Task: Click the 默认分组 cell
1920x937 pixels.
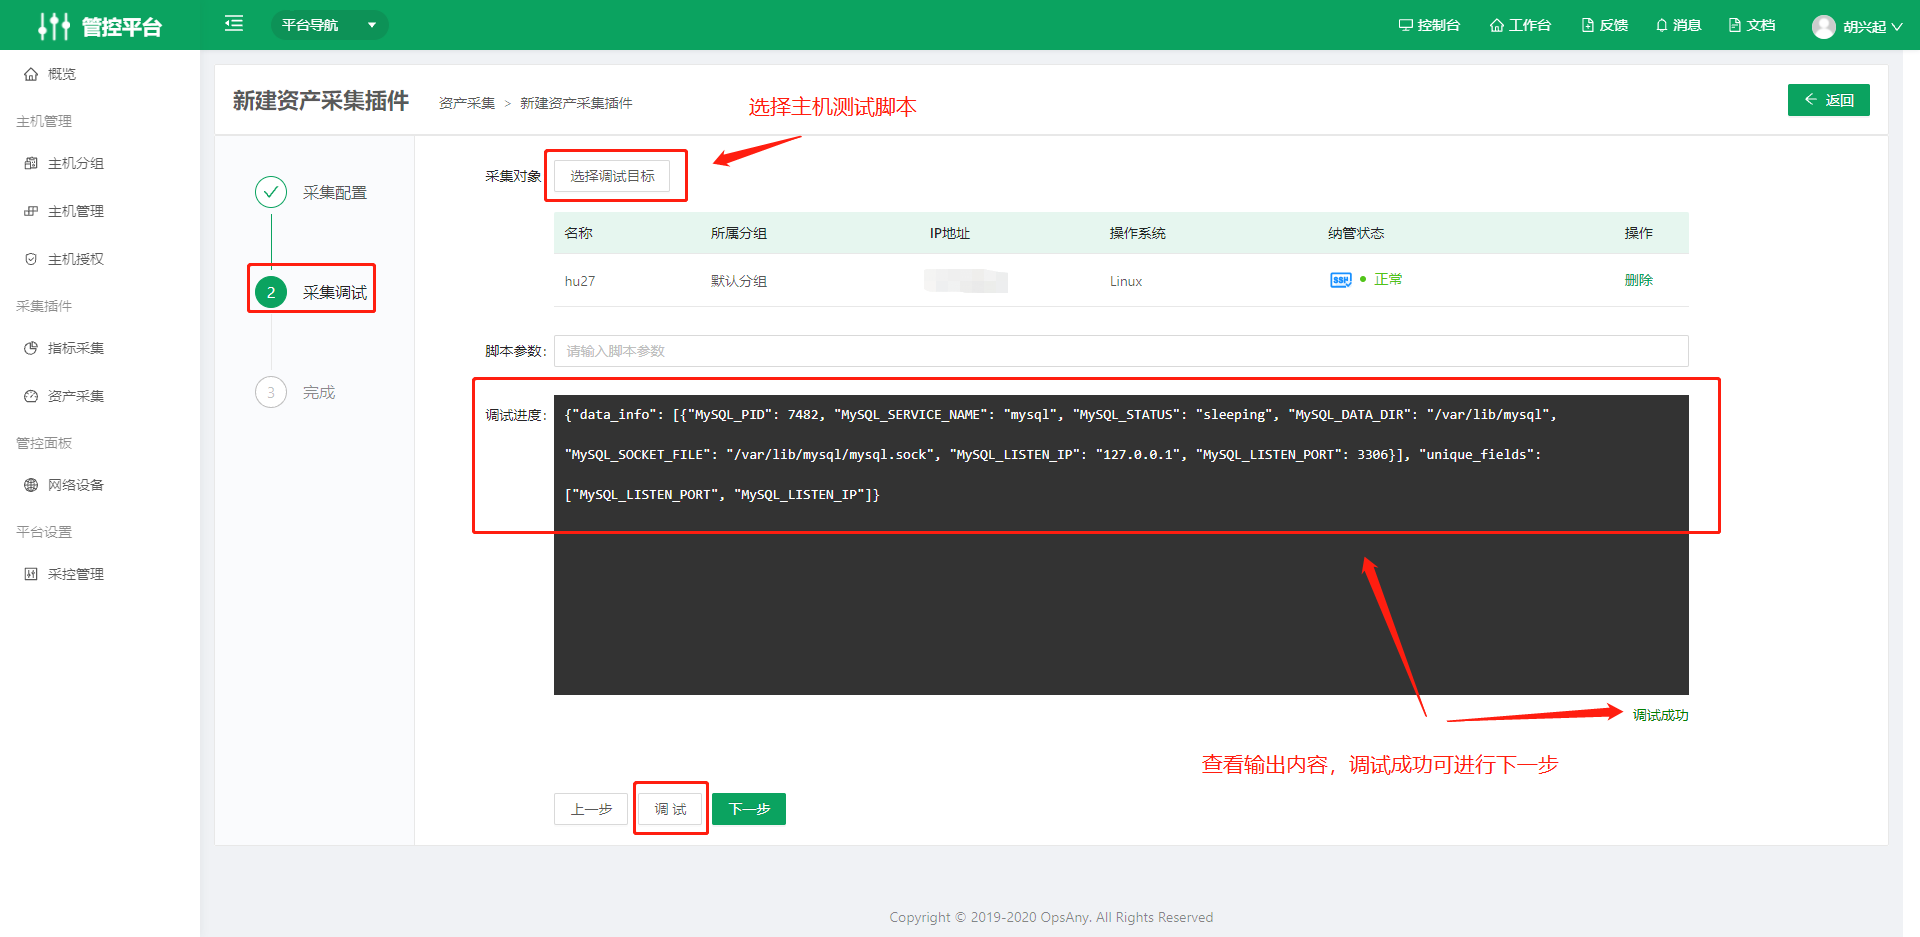Action: tap(739, 281)
